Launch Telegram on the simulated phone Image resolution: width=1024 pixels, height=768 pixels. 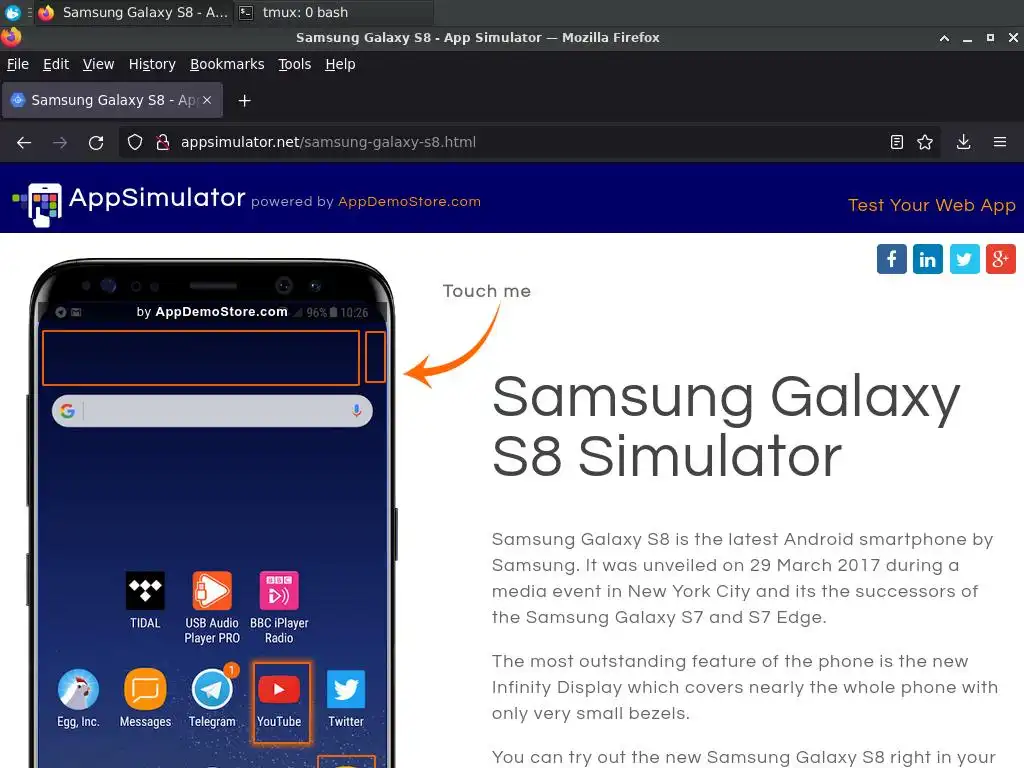[x=212, y=698]
